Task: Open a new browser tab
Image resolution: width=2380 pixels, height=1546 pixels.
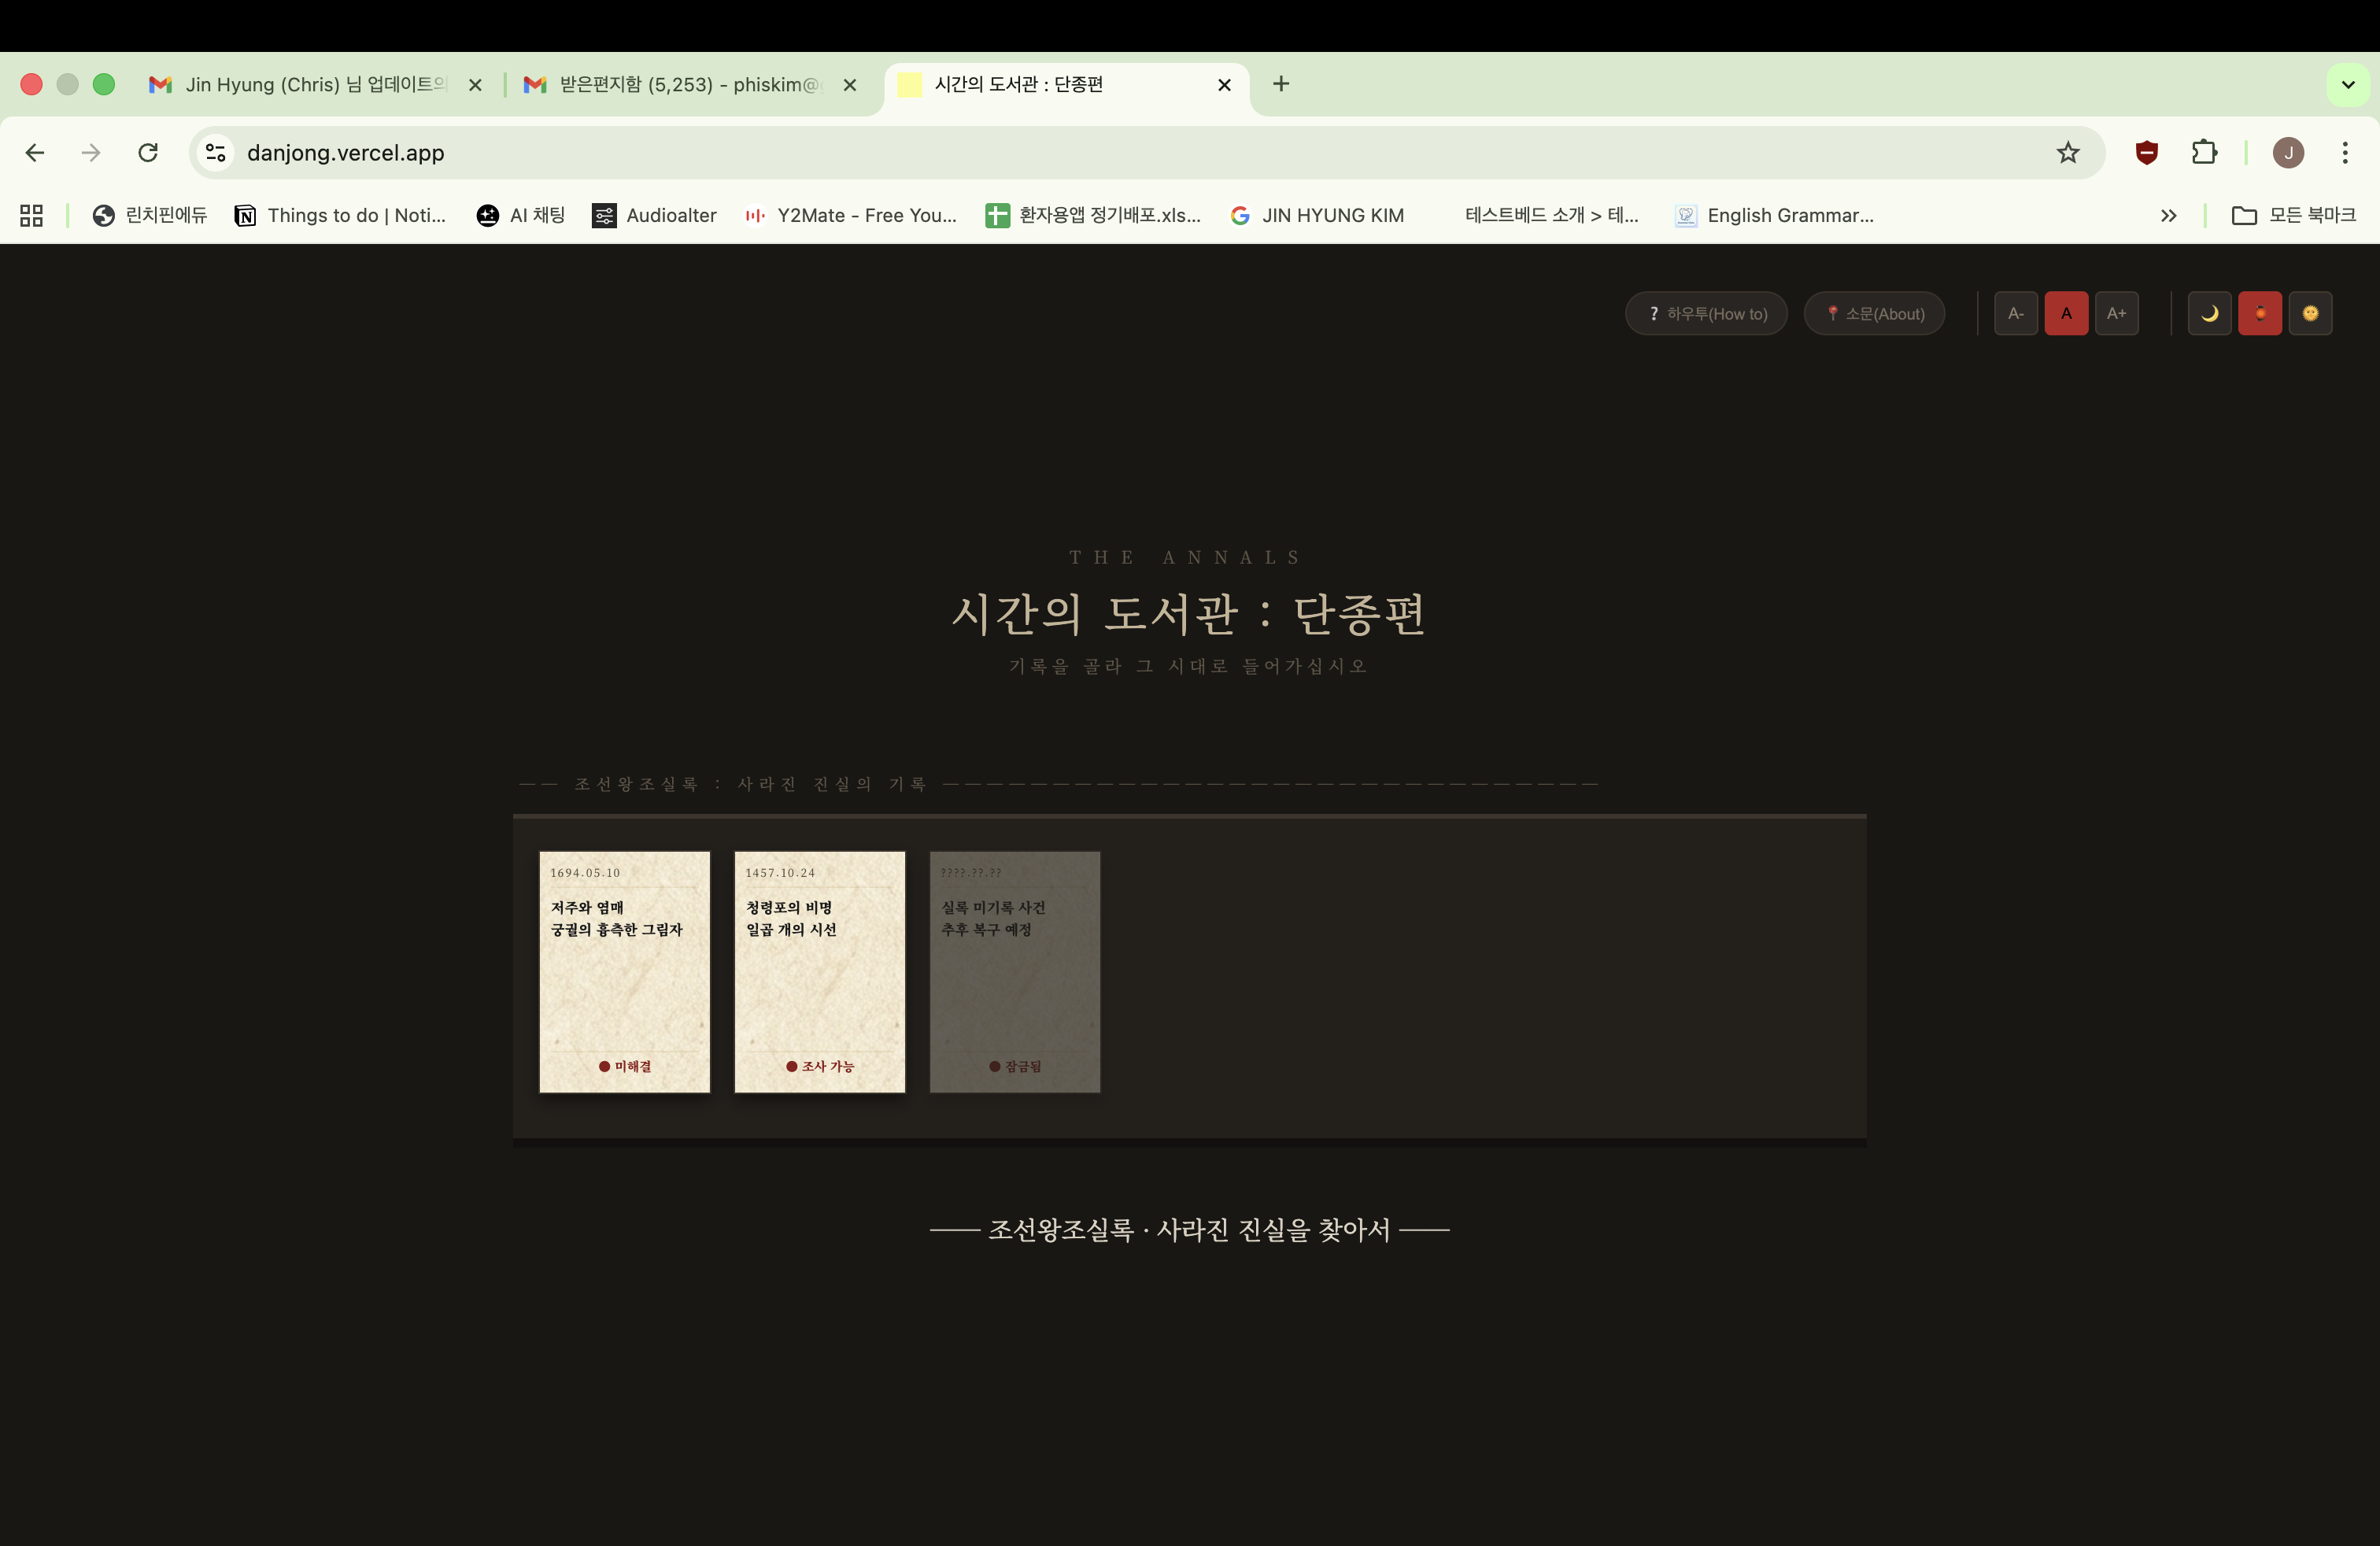Action: pyautogui.click(x=1281, y=84)
